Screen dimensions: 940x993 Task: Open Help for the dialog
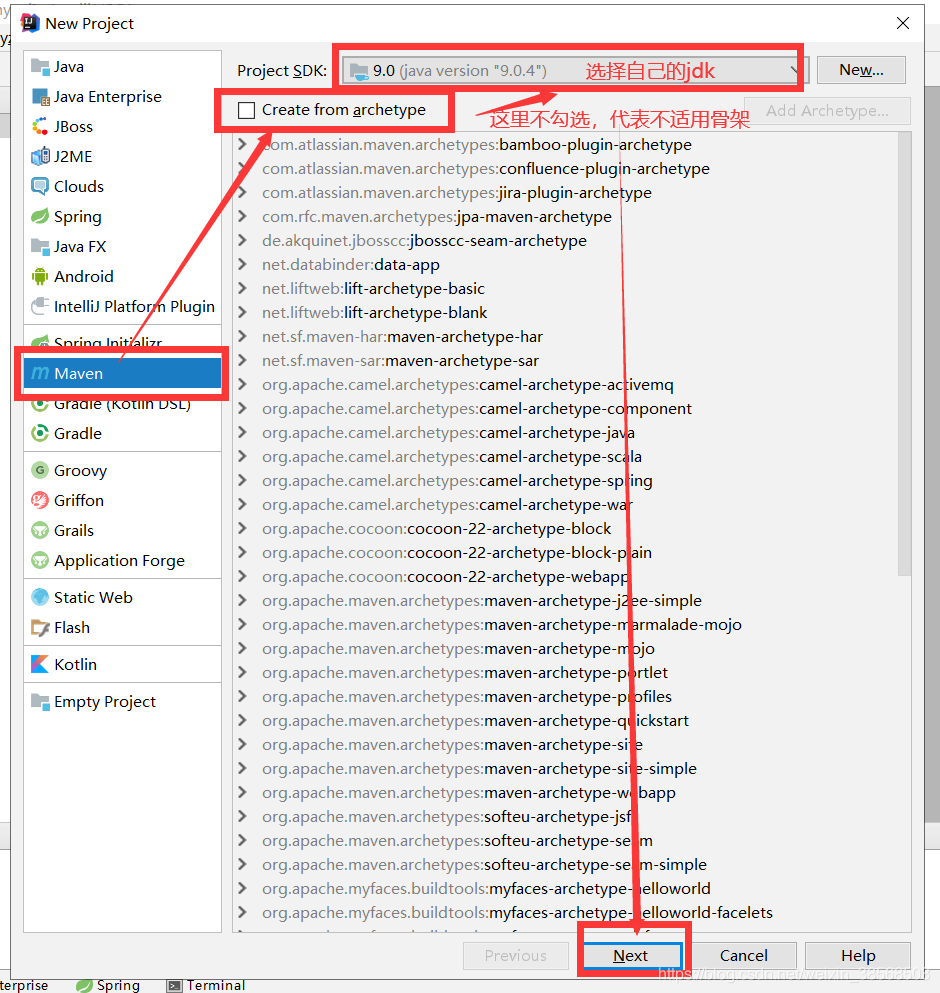(858, 956)
